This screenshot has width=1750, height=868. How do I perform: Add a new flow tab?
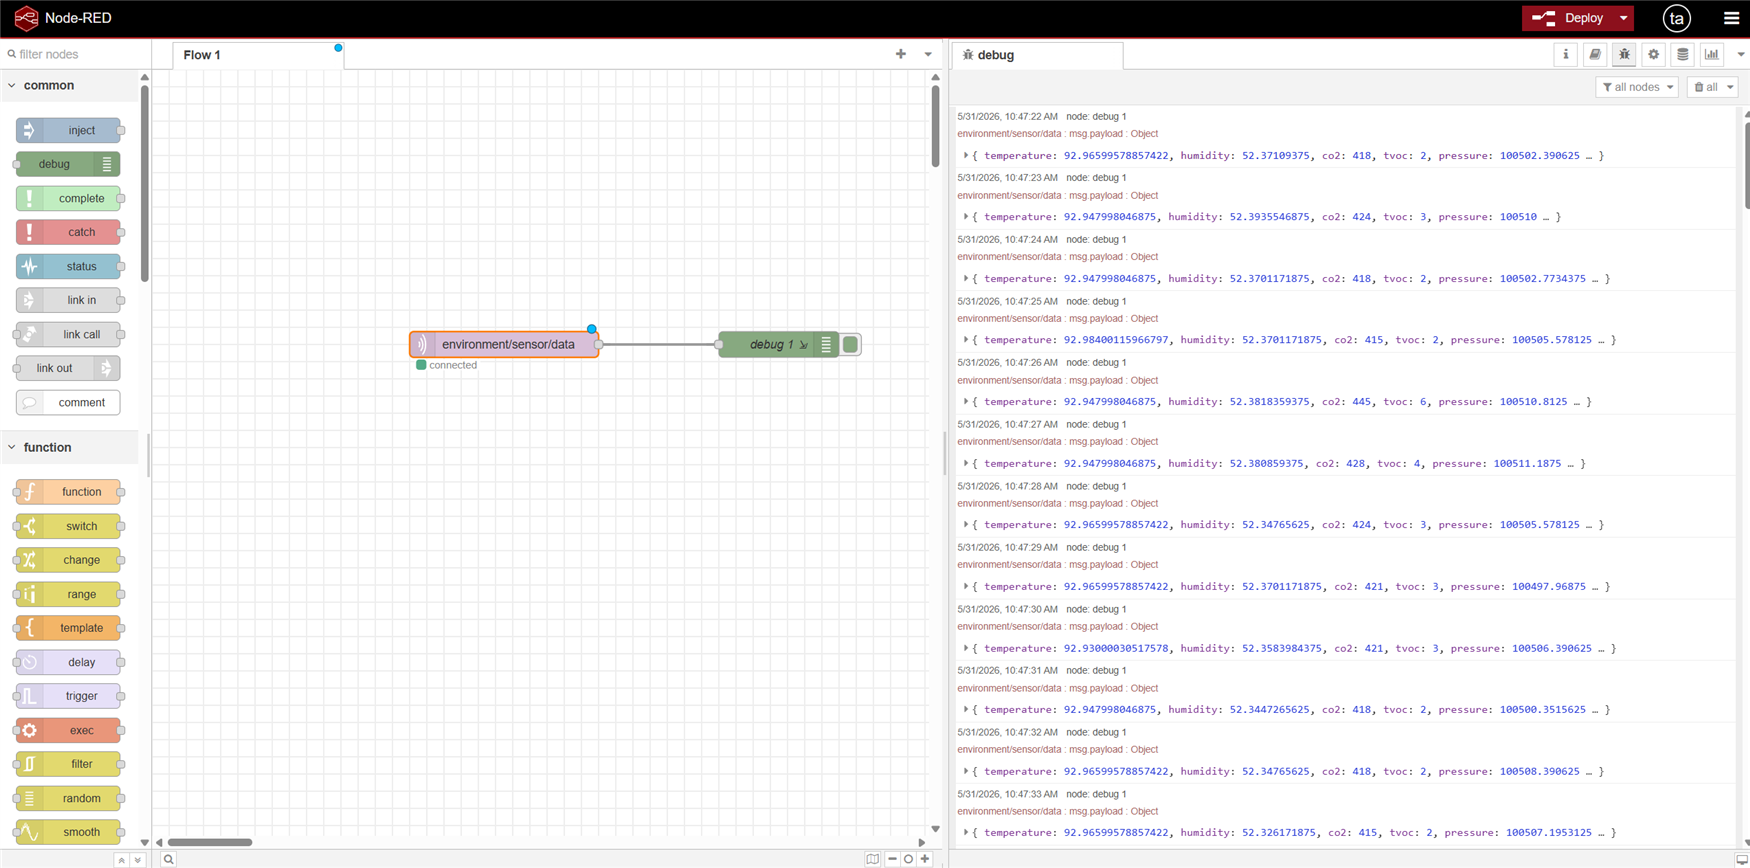click(901, 54)
